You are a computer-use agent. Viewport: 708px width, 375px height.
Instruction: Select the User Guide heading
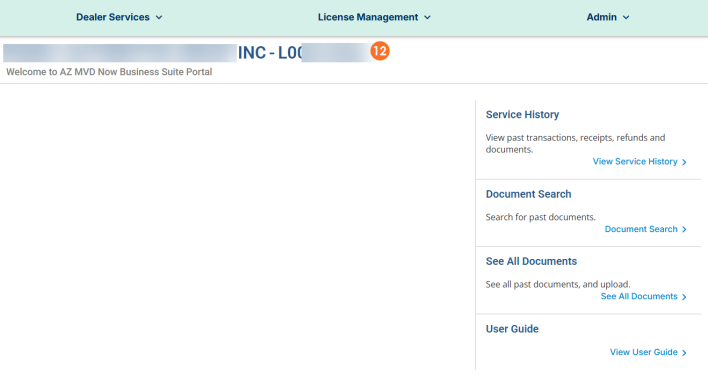pos(512,329)
